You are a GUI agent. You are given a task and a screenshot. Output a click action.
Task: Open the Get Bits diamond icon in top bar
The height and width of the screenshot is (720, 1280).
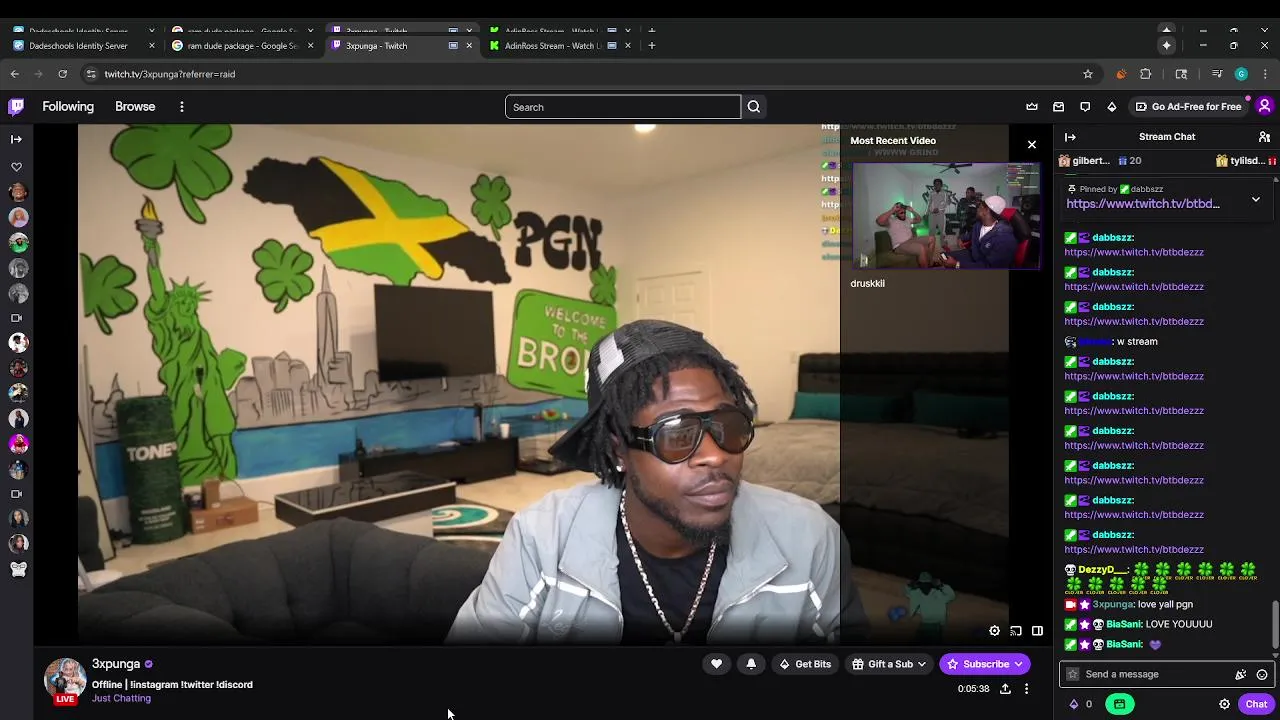(x=1112, y=106)
